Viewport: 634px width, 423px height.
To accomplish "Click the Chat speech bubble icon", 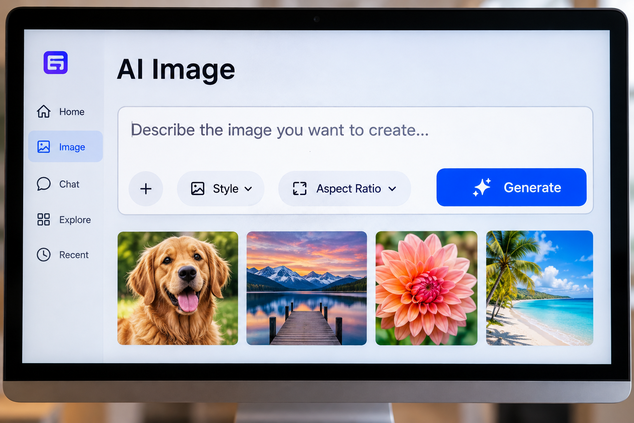I will (44, 184).
